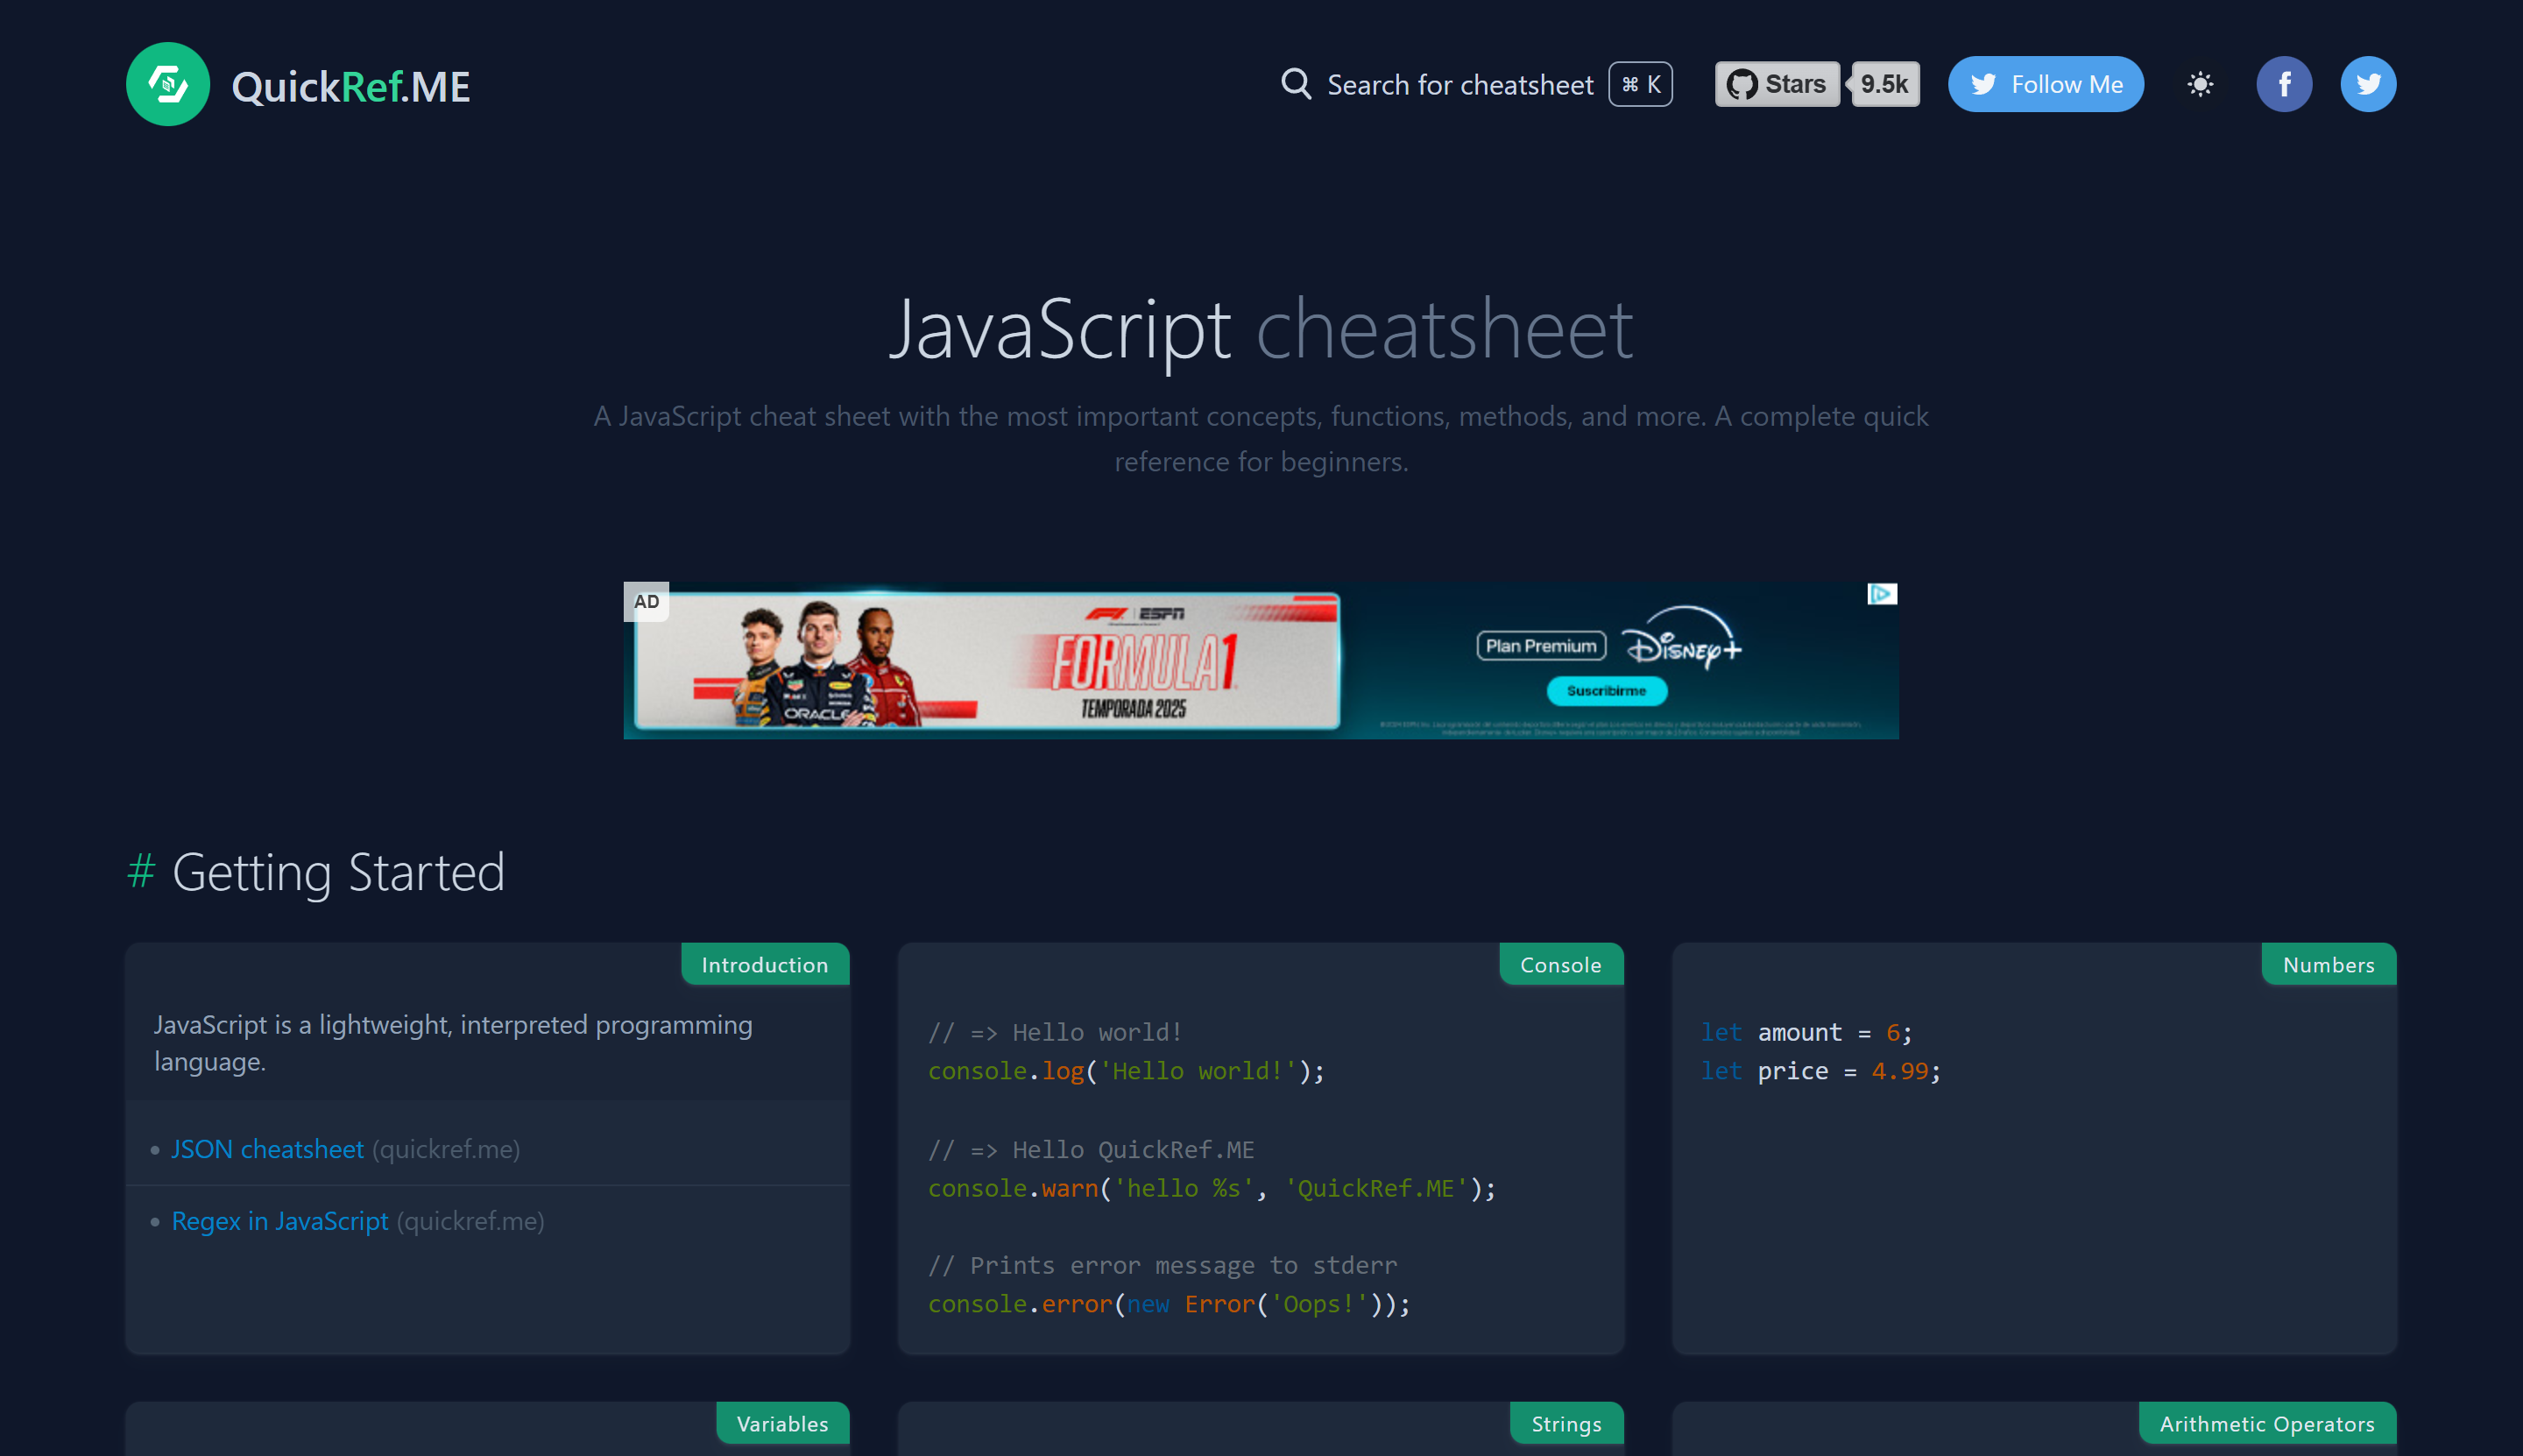This screenshot has height=1456, width=2523.
Task: Click the Arithmetic Operators section tag
Action: [2266, 1423]
